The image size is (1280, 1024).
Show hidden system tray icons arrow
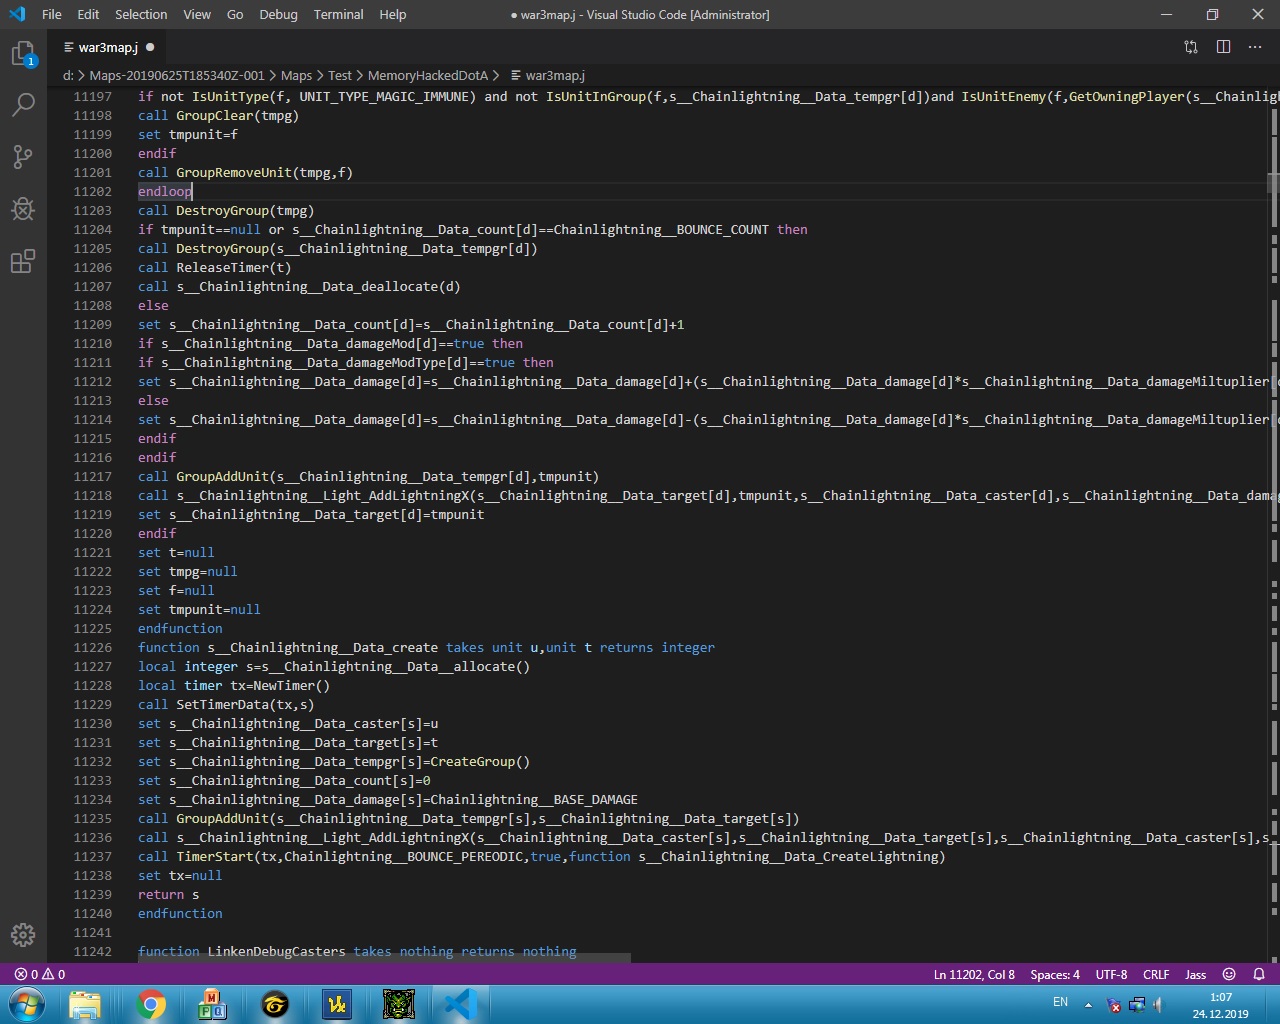tap(1088, 1004)
